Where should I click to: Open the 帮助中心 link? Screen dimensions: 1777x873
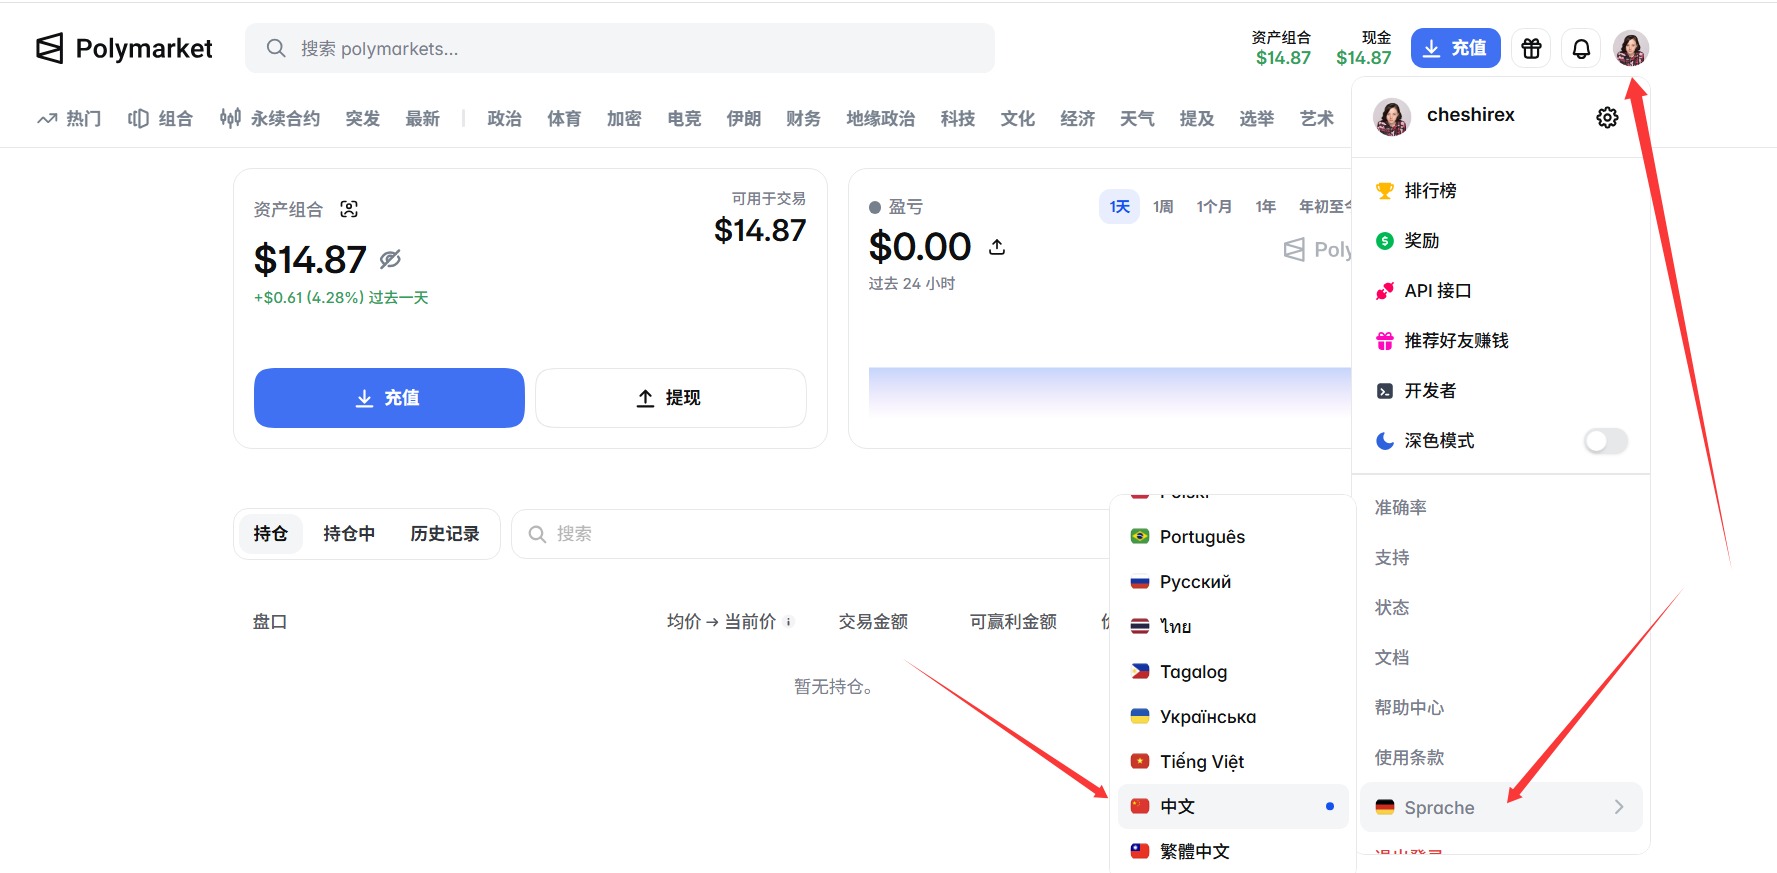[1409, 707]
